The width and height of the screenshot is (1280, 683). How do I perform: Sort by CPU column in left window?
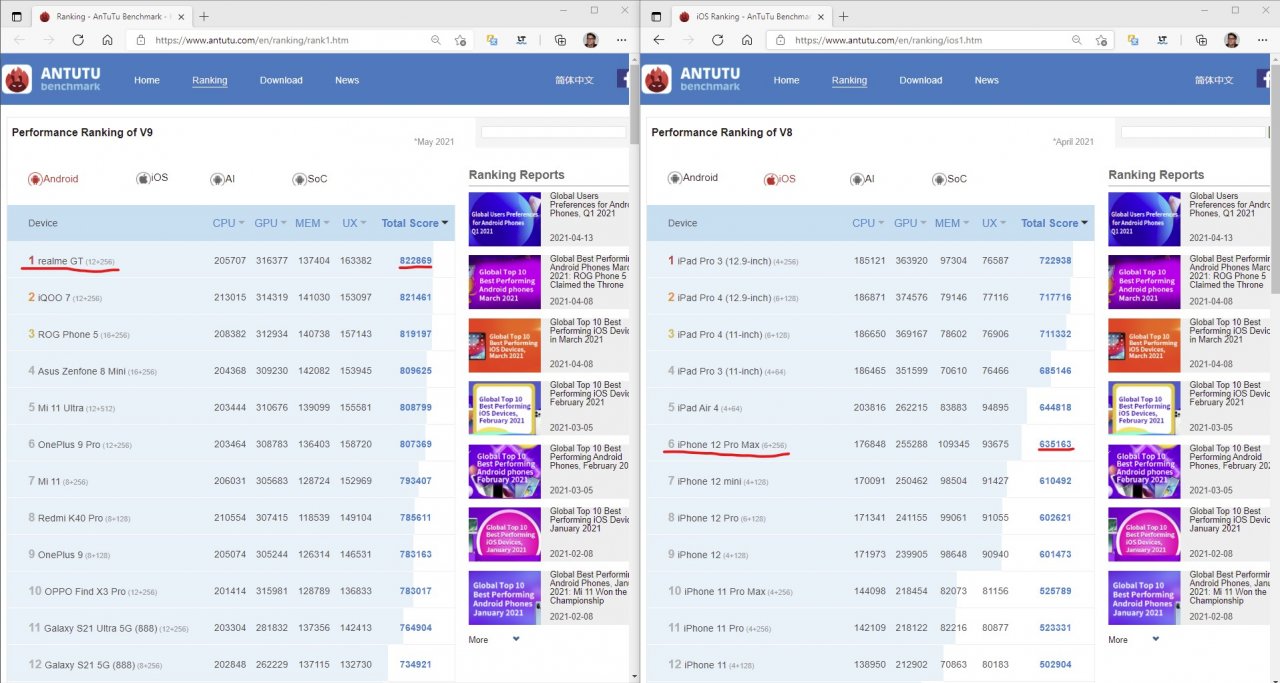(x=229, y=223)
